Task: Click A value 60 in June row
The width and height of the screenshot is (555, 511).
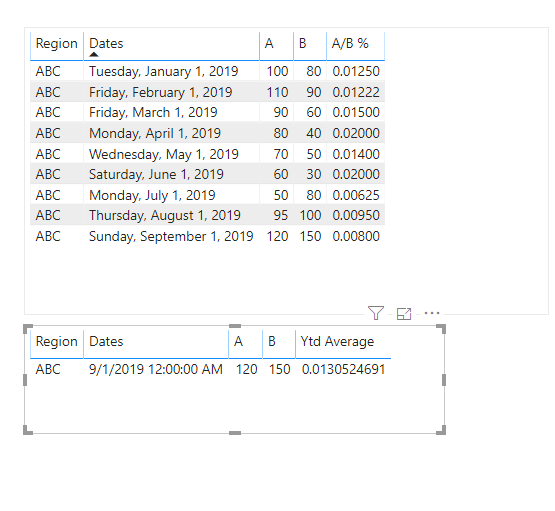Action: pyautogui.click(x=281, y=174)
